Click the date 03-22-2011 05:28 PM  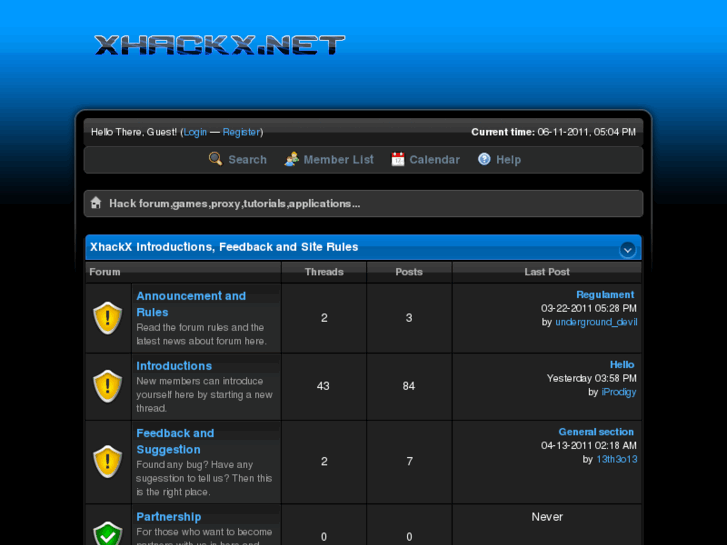(x=589, y=308)
